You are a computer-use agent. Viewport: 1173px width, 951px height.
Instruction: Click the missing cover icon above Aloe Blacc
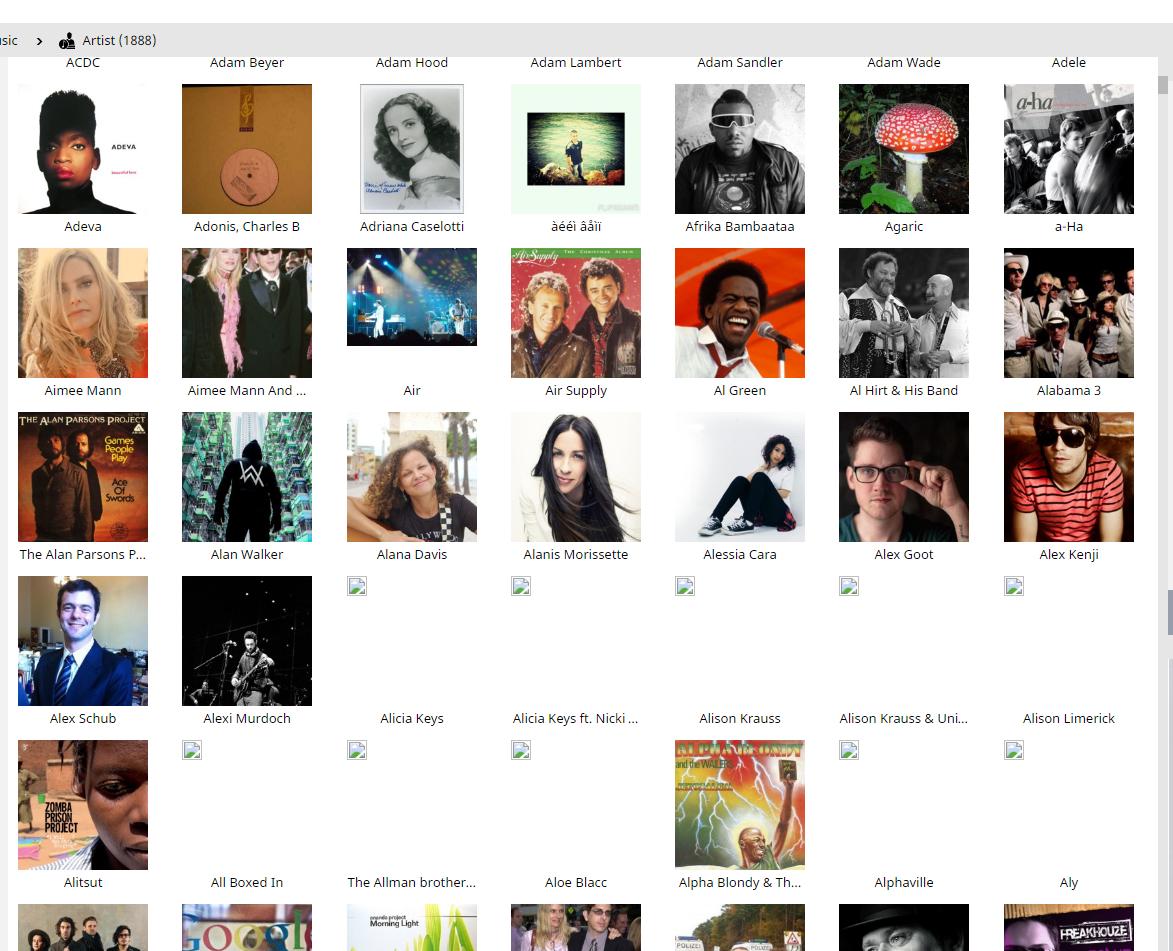(521, 750)
